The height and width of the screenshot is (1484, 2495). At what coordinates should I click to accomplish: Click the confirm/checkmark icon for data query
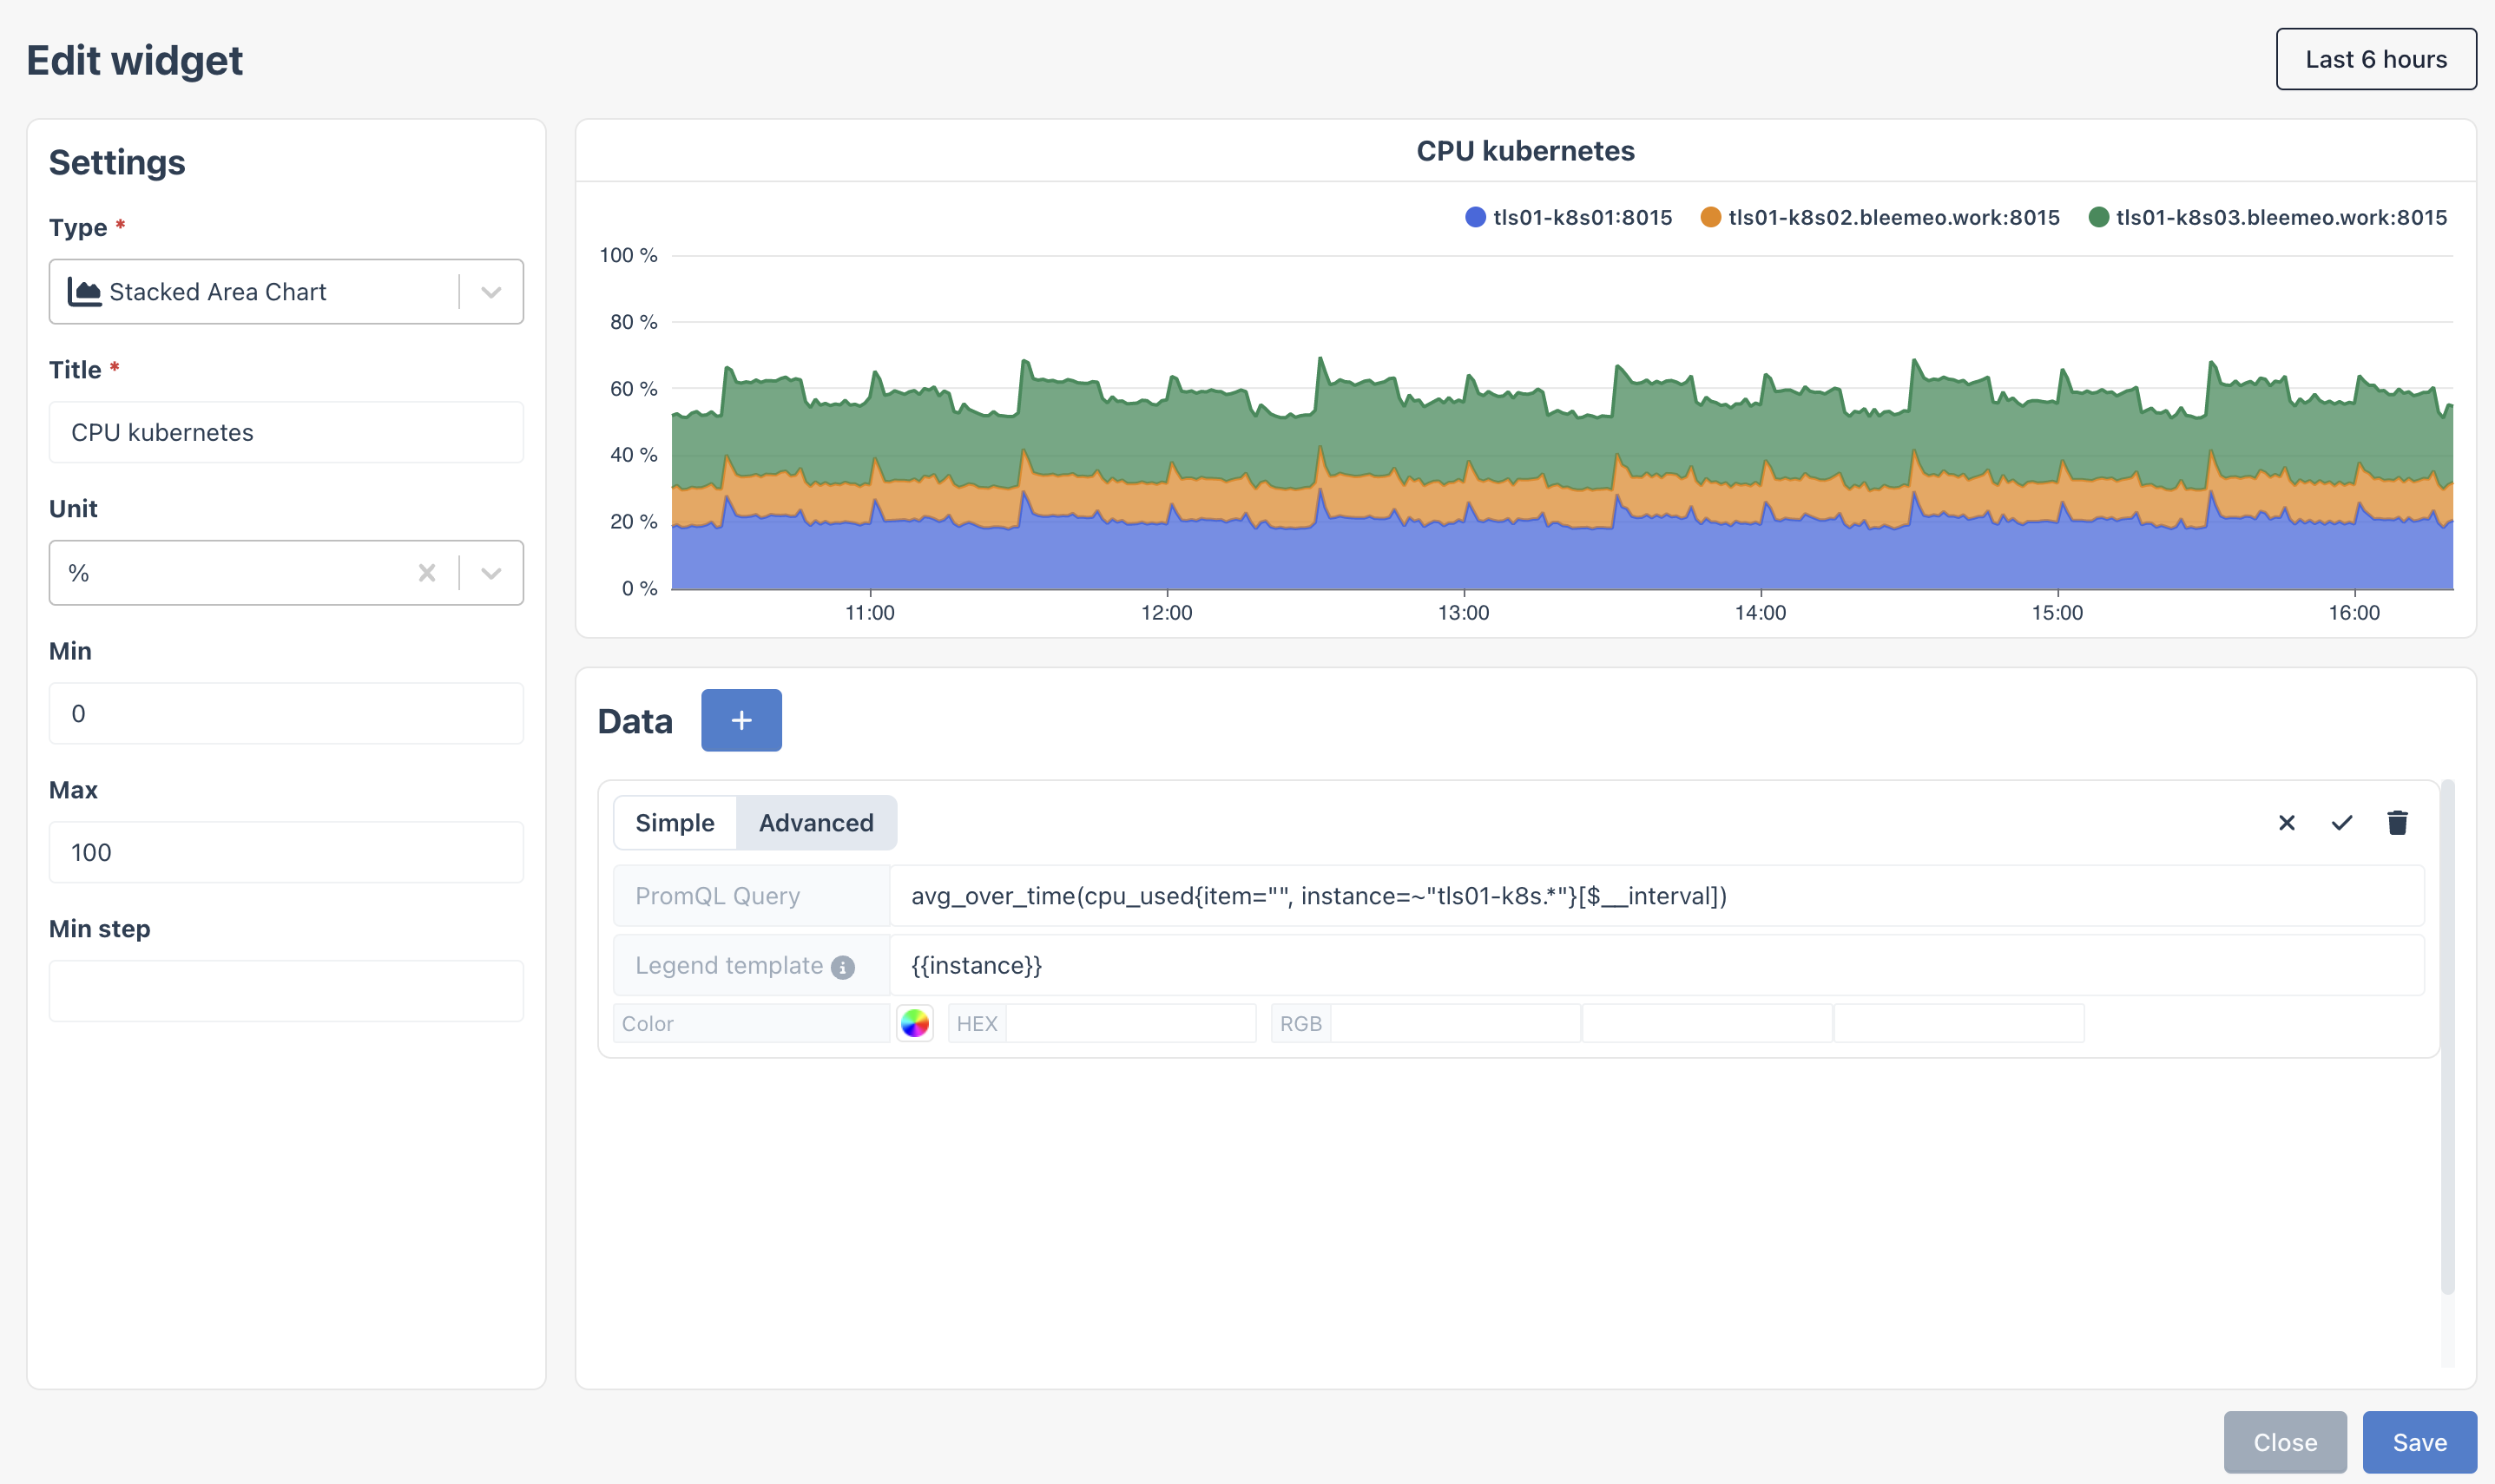click(x=2341, y=822)
